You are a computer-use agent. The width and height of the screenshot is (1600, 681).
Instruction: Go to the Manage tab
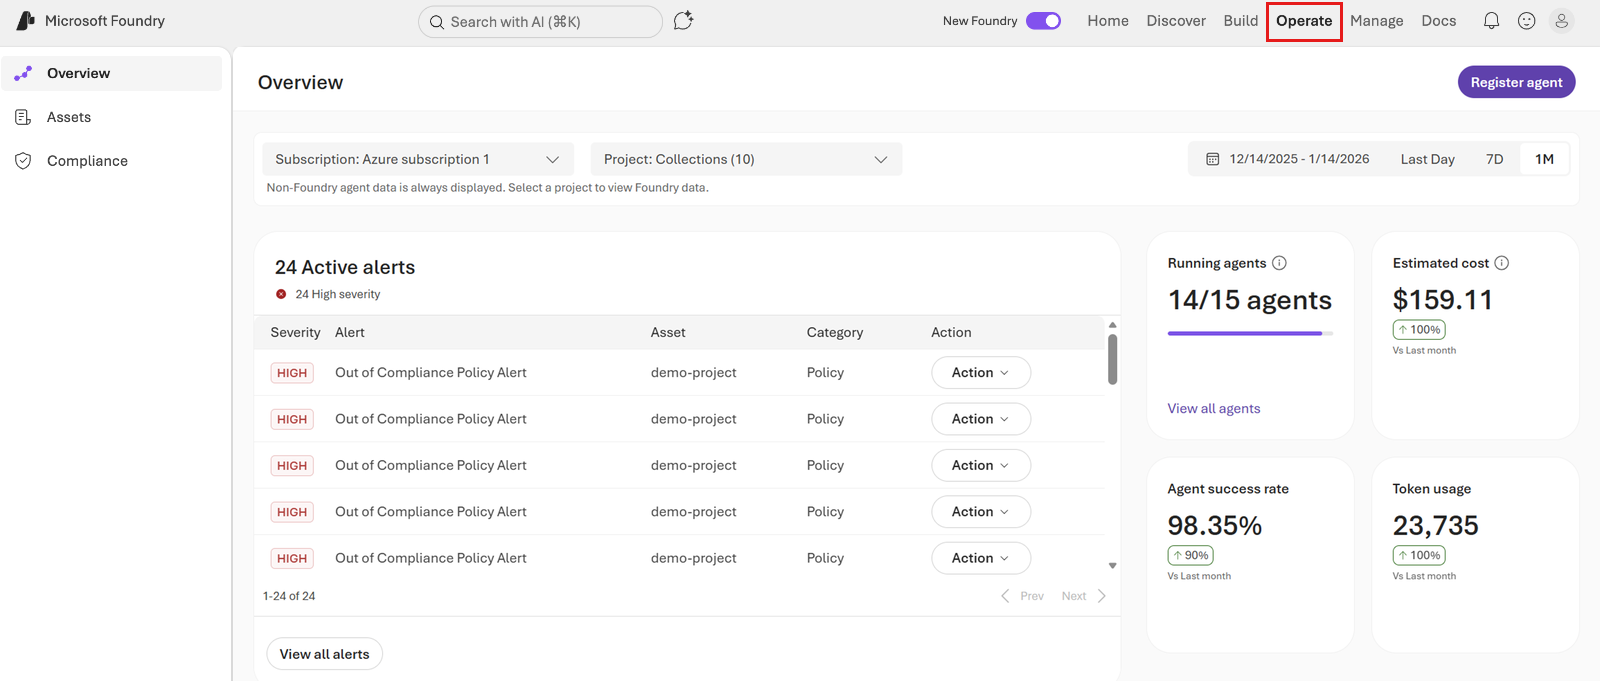click(1377, 21)
